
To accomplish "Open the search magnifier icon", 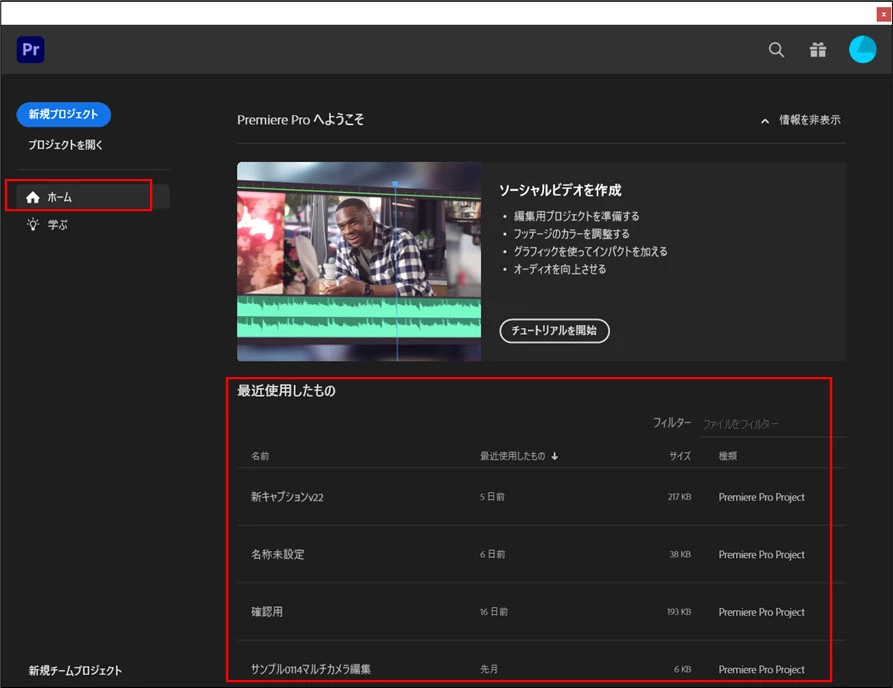I will pos(776,50).
